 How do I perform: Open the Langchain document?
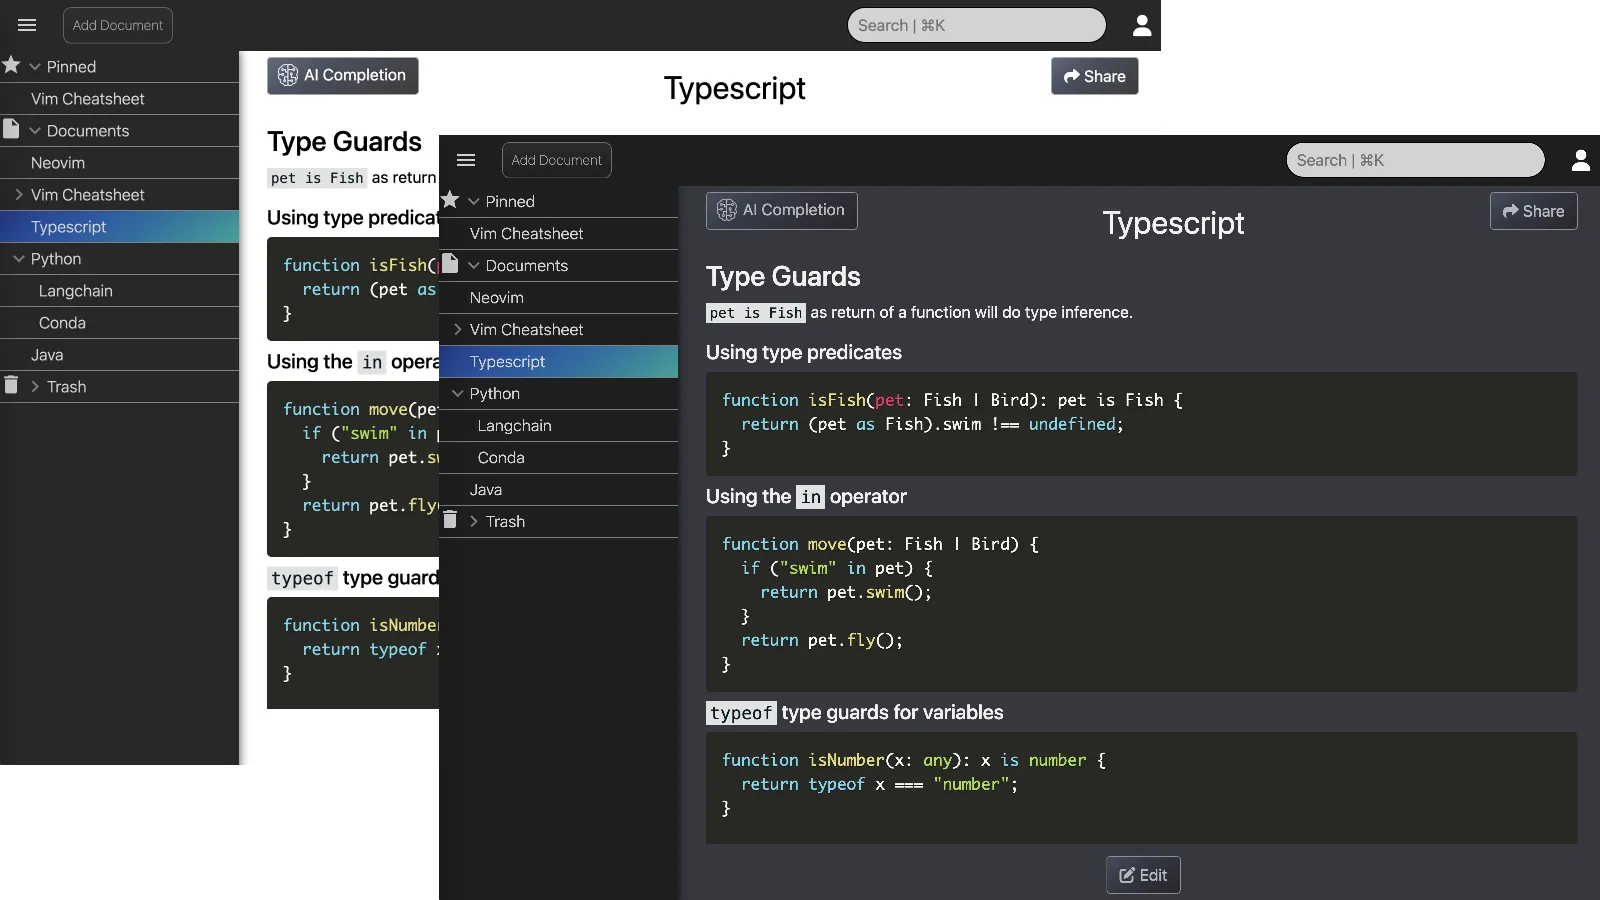(x=514, y=425)
